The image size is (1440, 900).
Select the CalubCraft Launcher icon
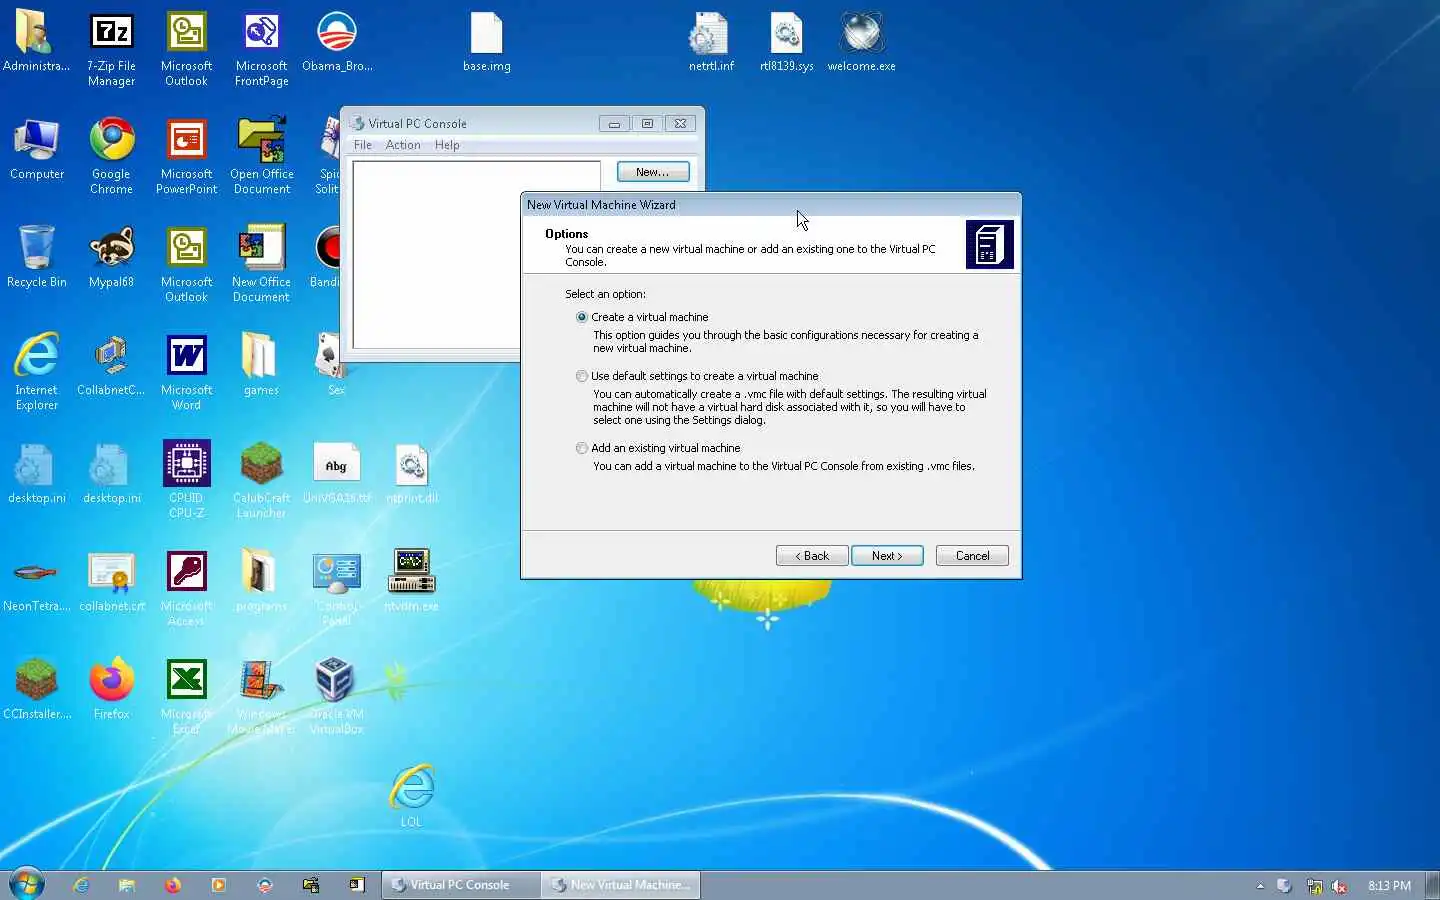click(x=261, y=481)
